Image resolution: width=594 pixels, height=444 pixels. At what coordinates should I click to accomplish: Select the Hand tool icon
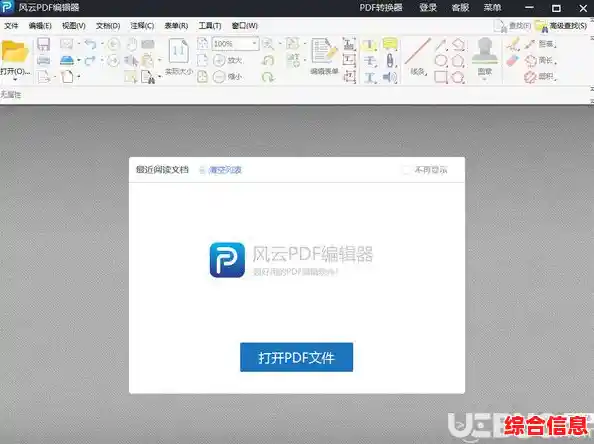(x=131, y=44)
